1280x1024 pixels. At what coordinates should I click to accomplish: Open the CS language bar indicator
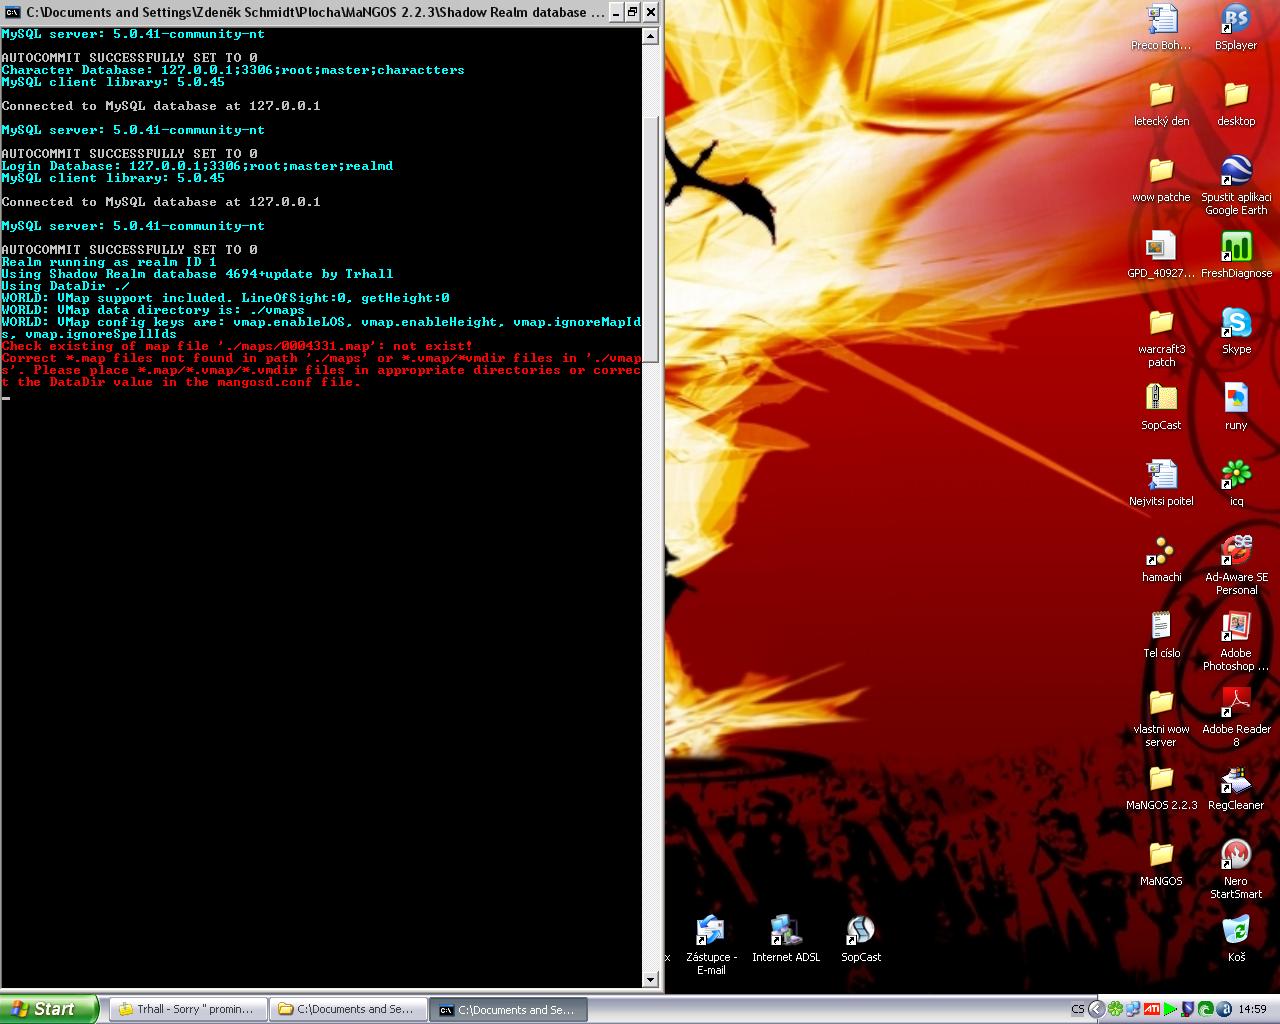(x=1078, y=1009)
